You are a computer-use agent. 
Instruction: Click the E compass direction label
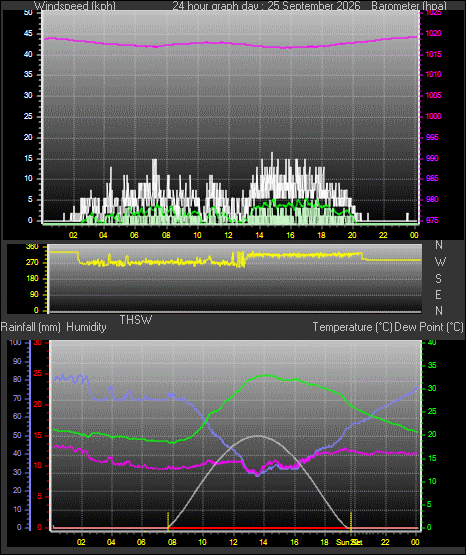click(438, 294)
